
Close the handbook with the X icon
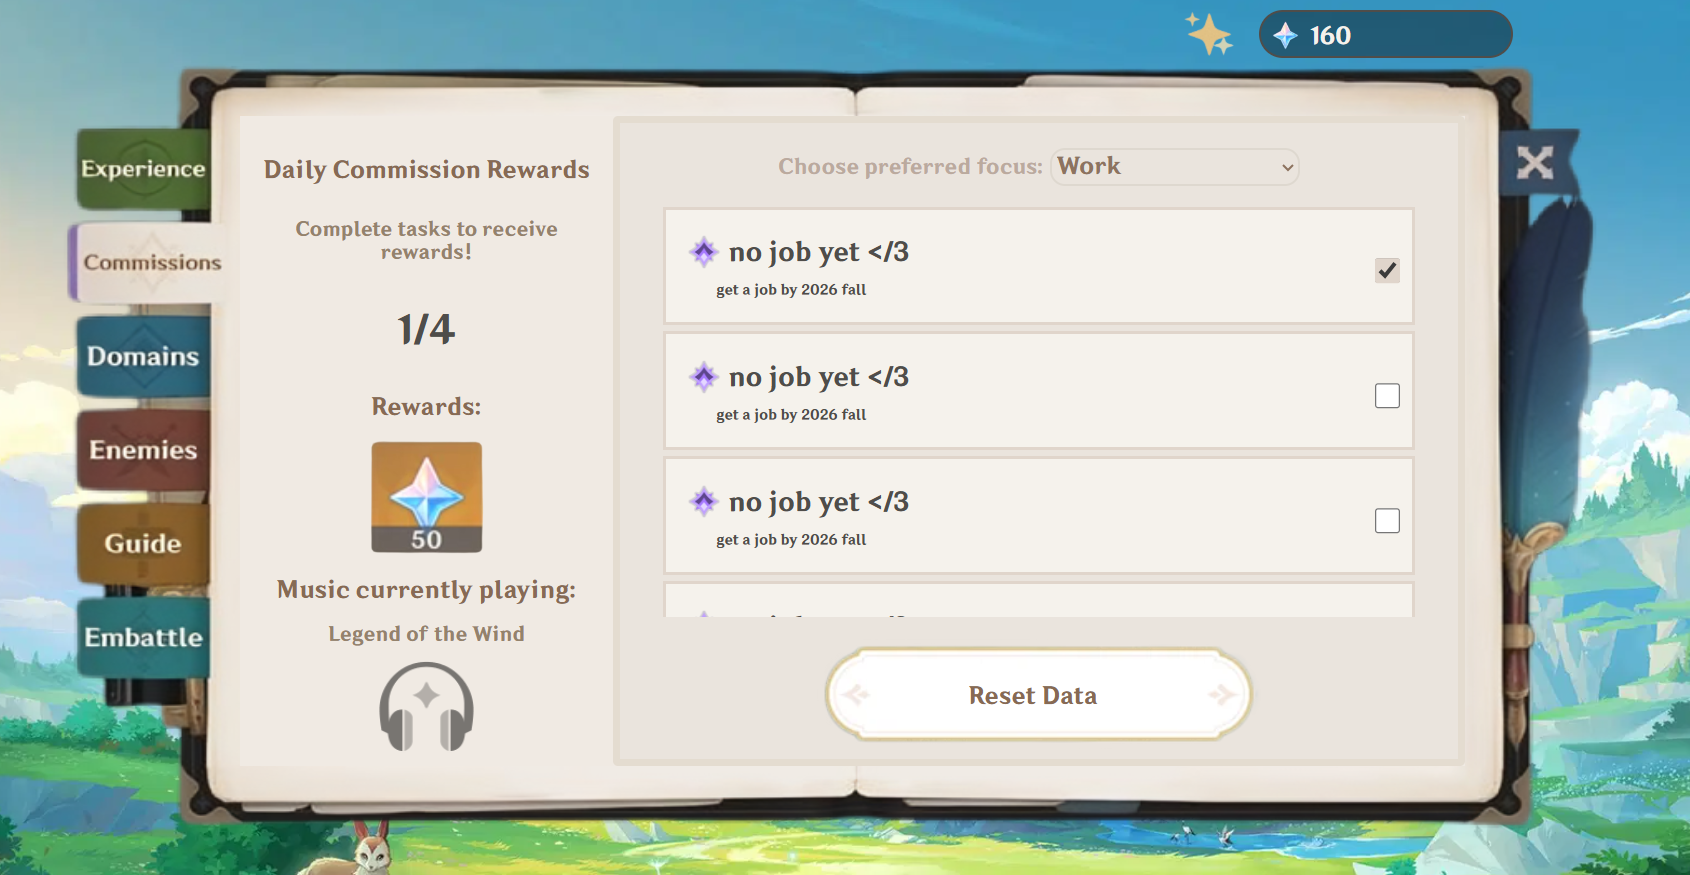(1534, 162)
